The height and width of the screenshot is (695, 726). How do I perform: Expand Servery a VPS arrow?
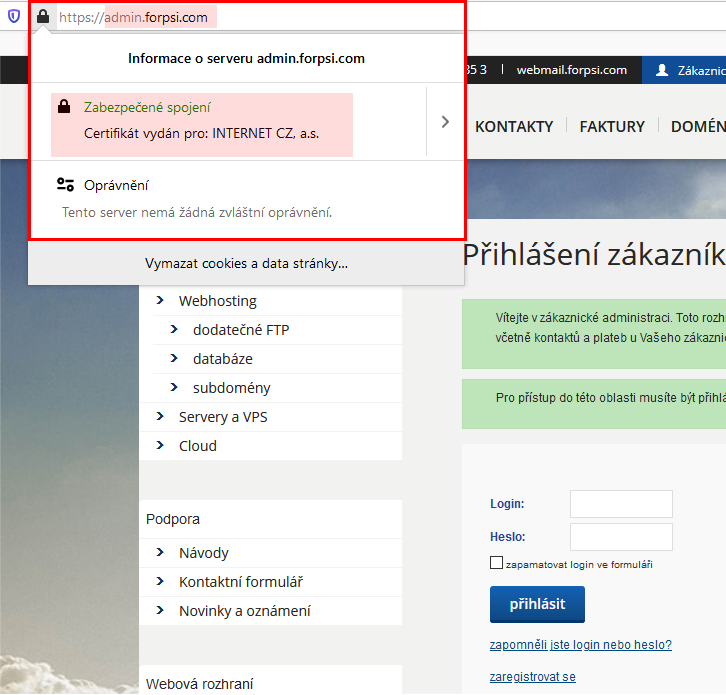pyautogui.click(x=160, y=416)
